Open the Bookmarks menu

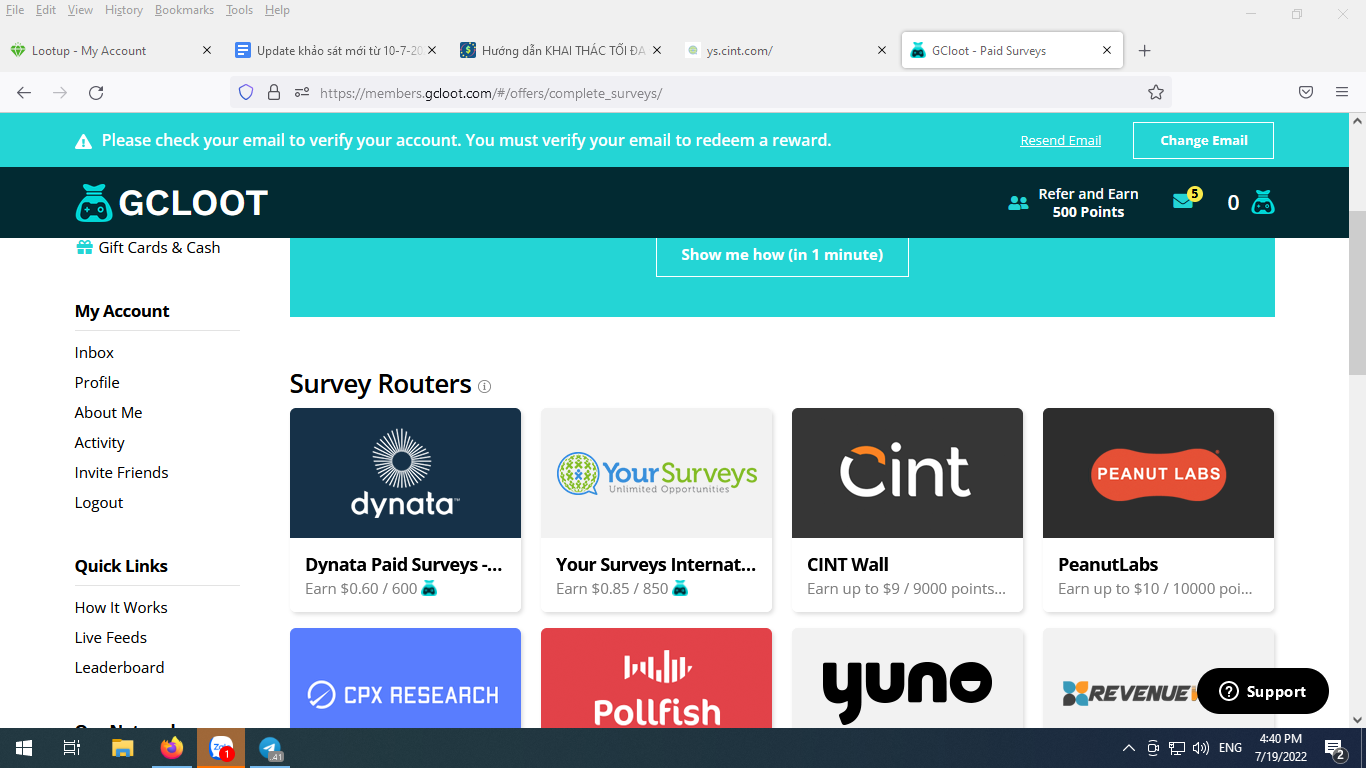[x=184, y=10]
